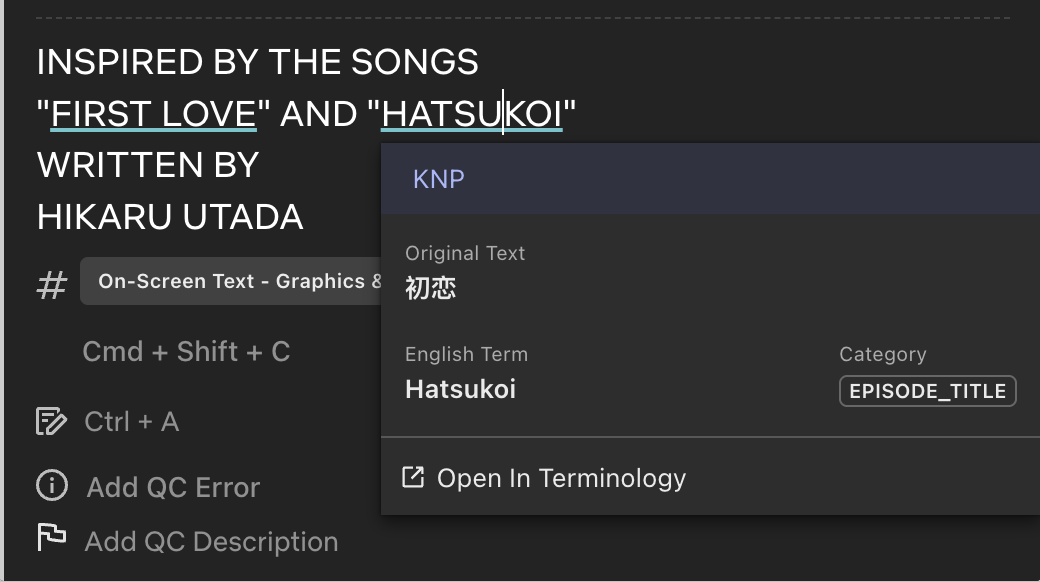
Task: Click the original text 初恋
Action: click(x=431, y=288)
